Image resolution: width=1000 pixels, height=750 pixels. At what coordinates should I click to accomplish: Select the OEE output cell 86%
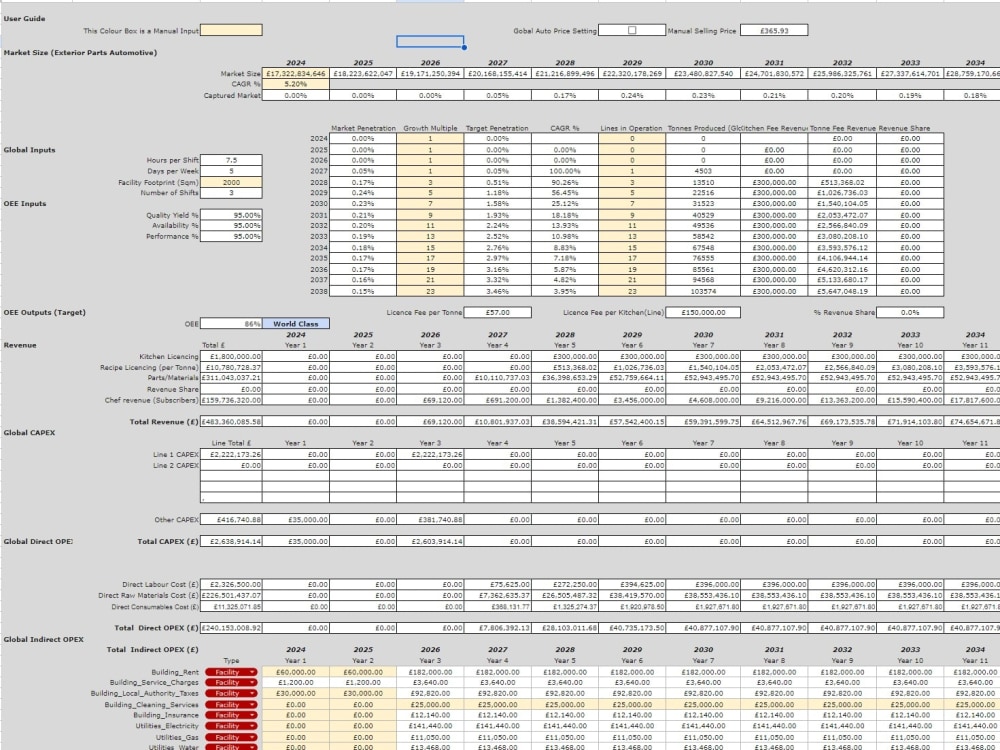click(231, 324)
